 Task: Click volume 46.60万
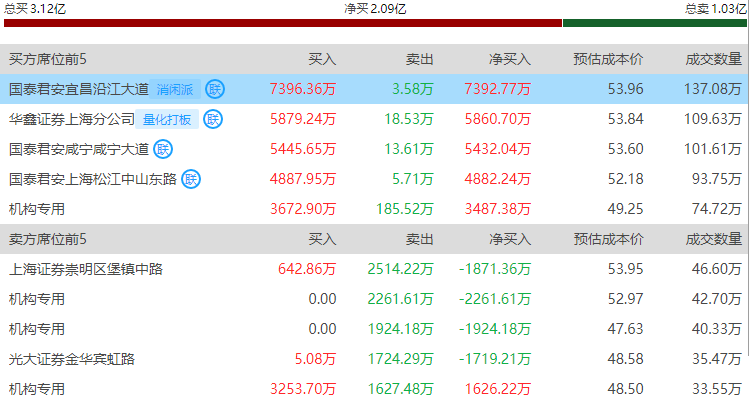717,269
